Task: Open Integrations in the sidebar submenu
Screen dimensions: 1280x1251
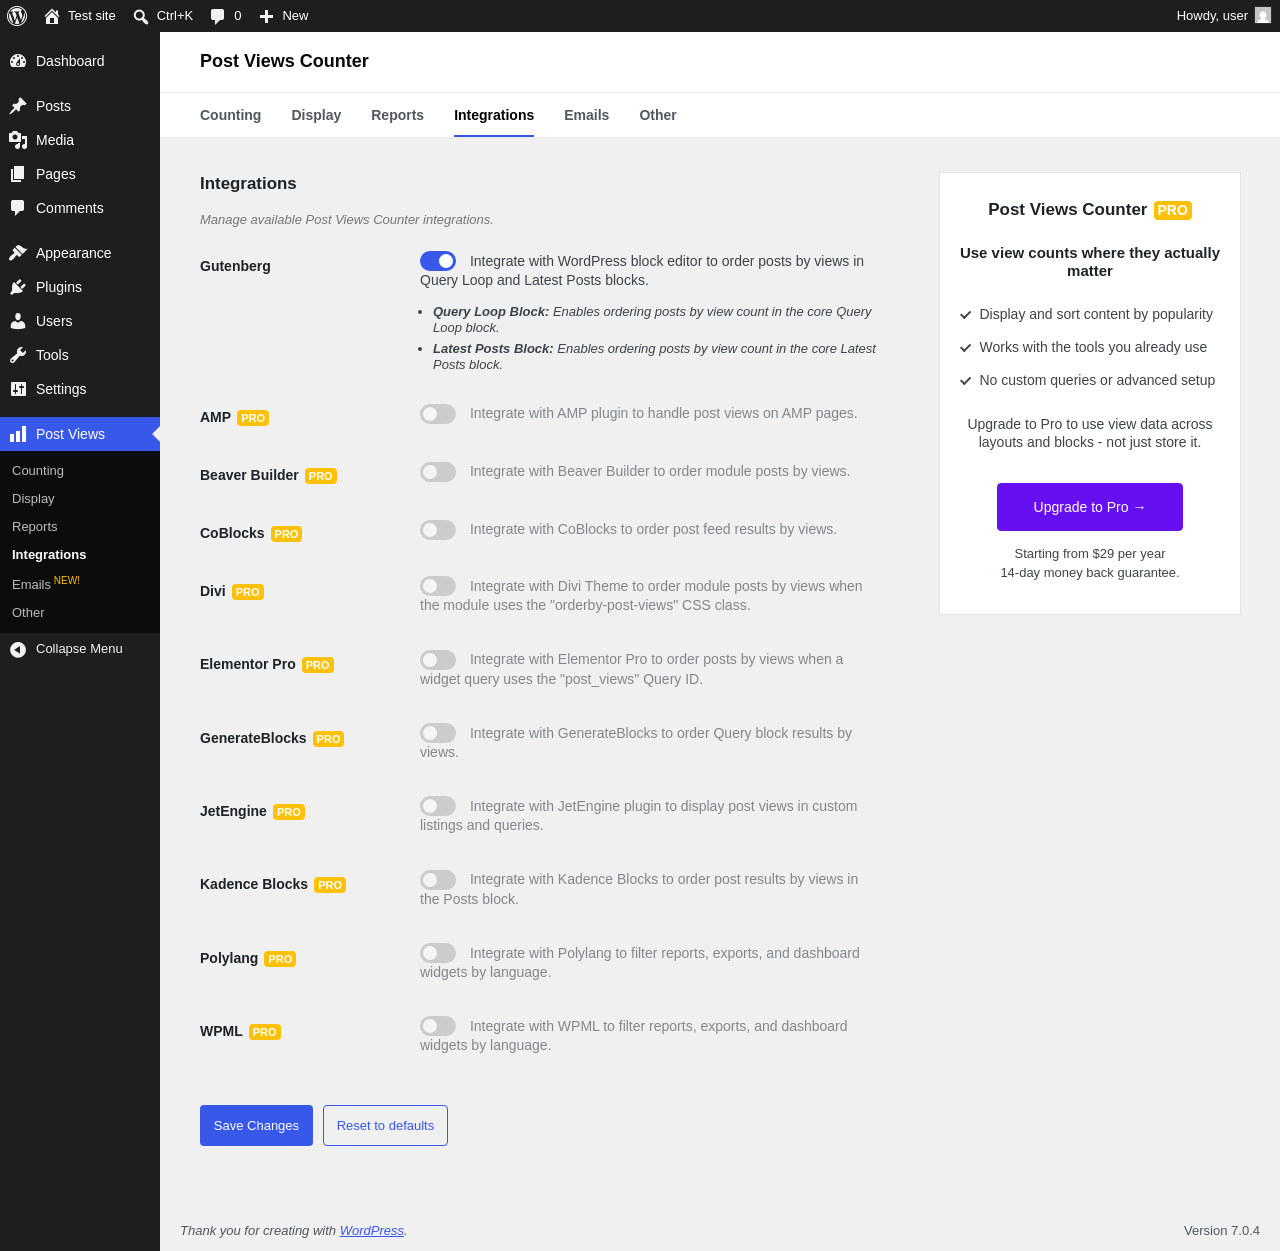Action: [x=80, y=555]
